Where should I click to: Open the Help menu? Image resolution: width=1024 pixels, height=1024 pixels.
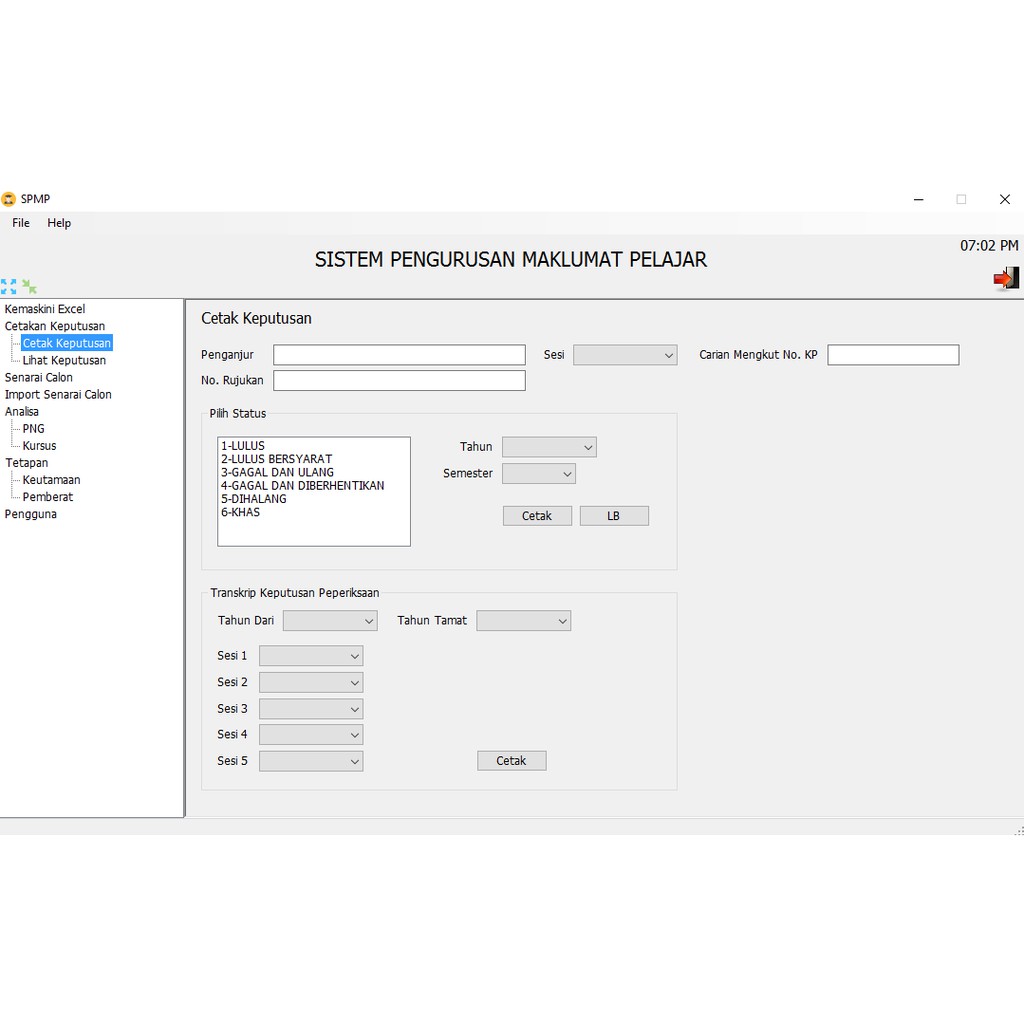(59, 223)
